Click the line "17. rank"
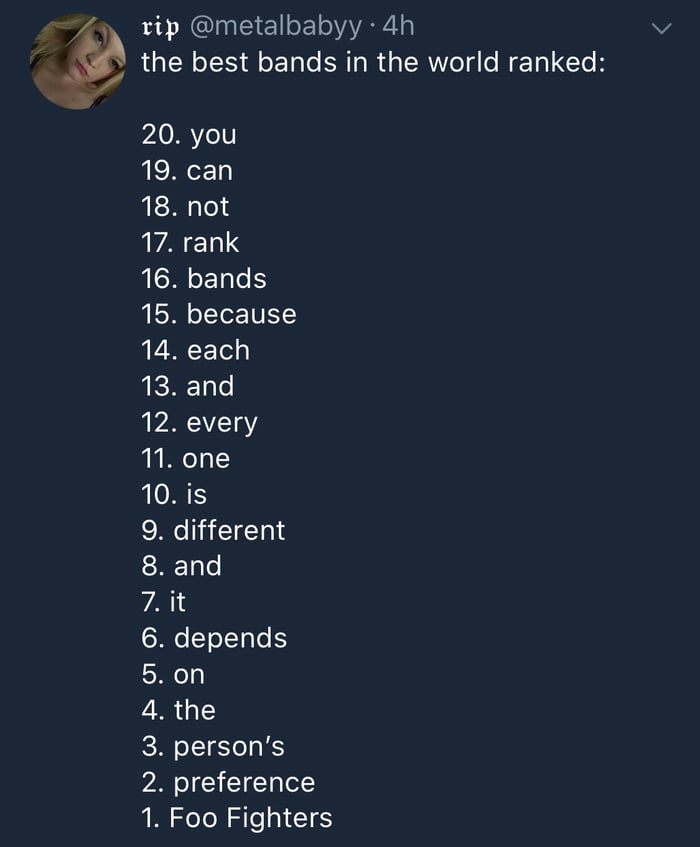 point(190,242)
